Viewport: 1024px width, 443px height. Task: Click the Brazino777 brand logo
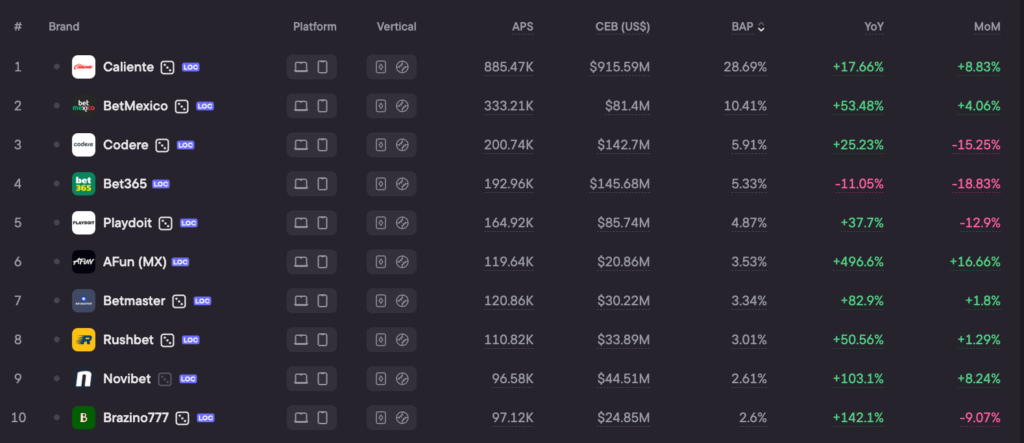click(84, 418)
